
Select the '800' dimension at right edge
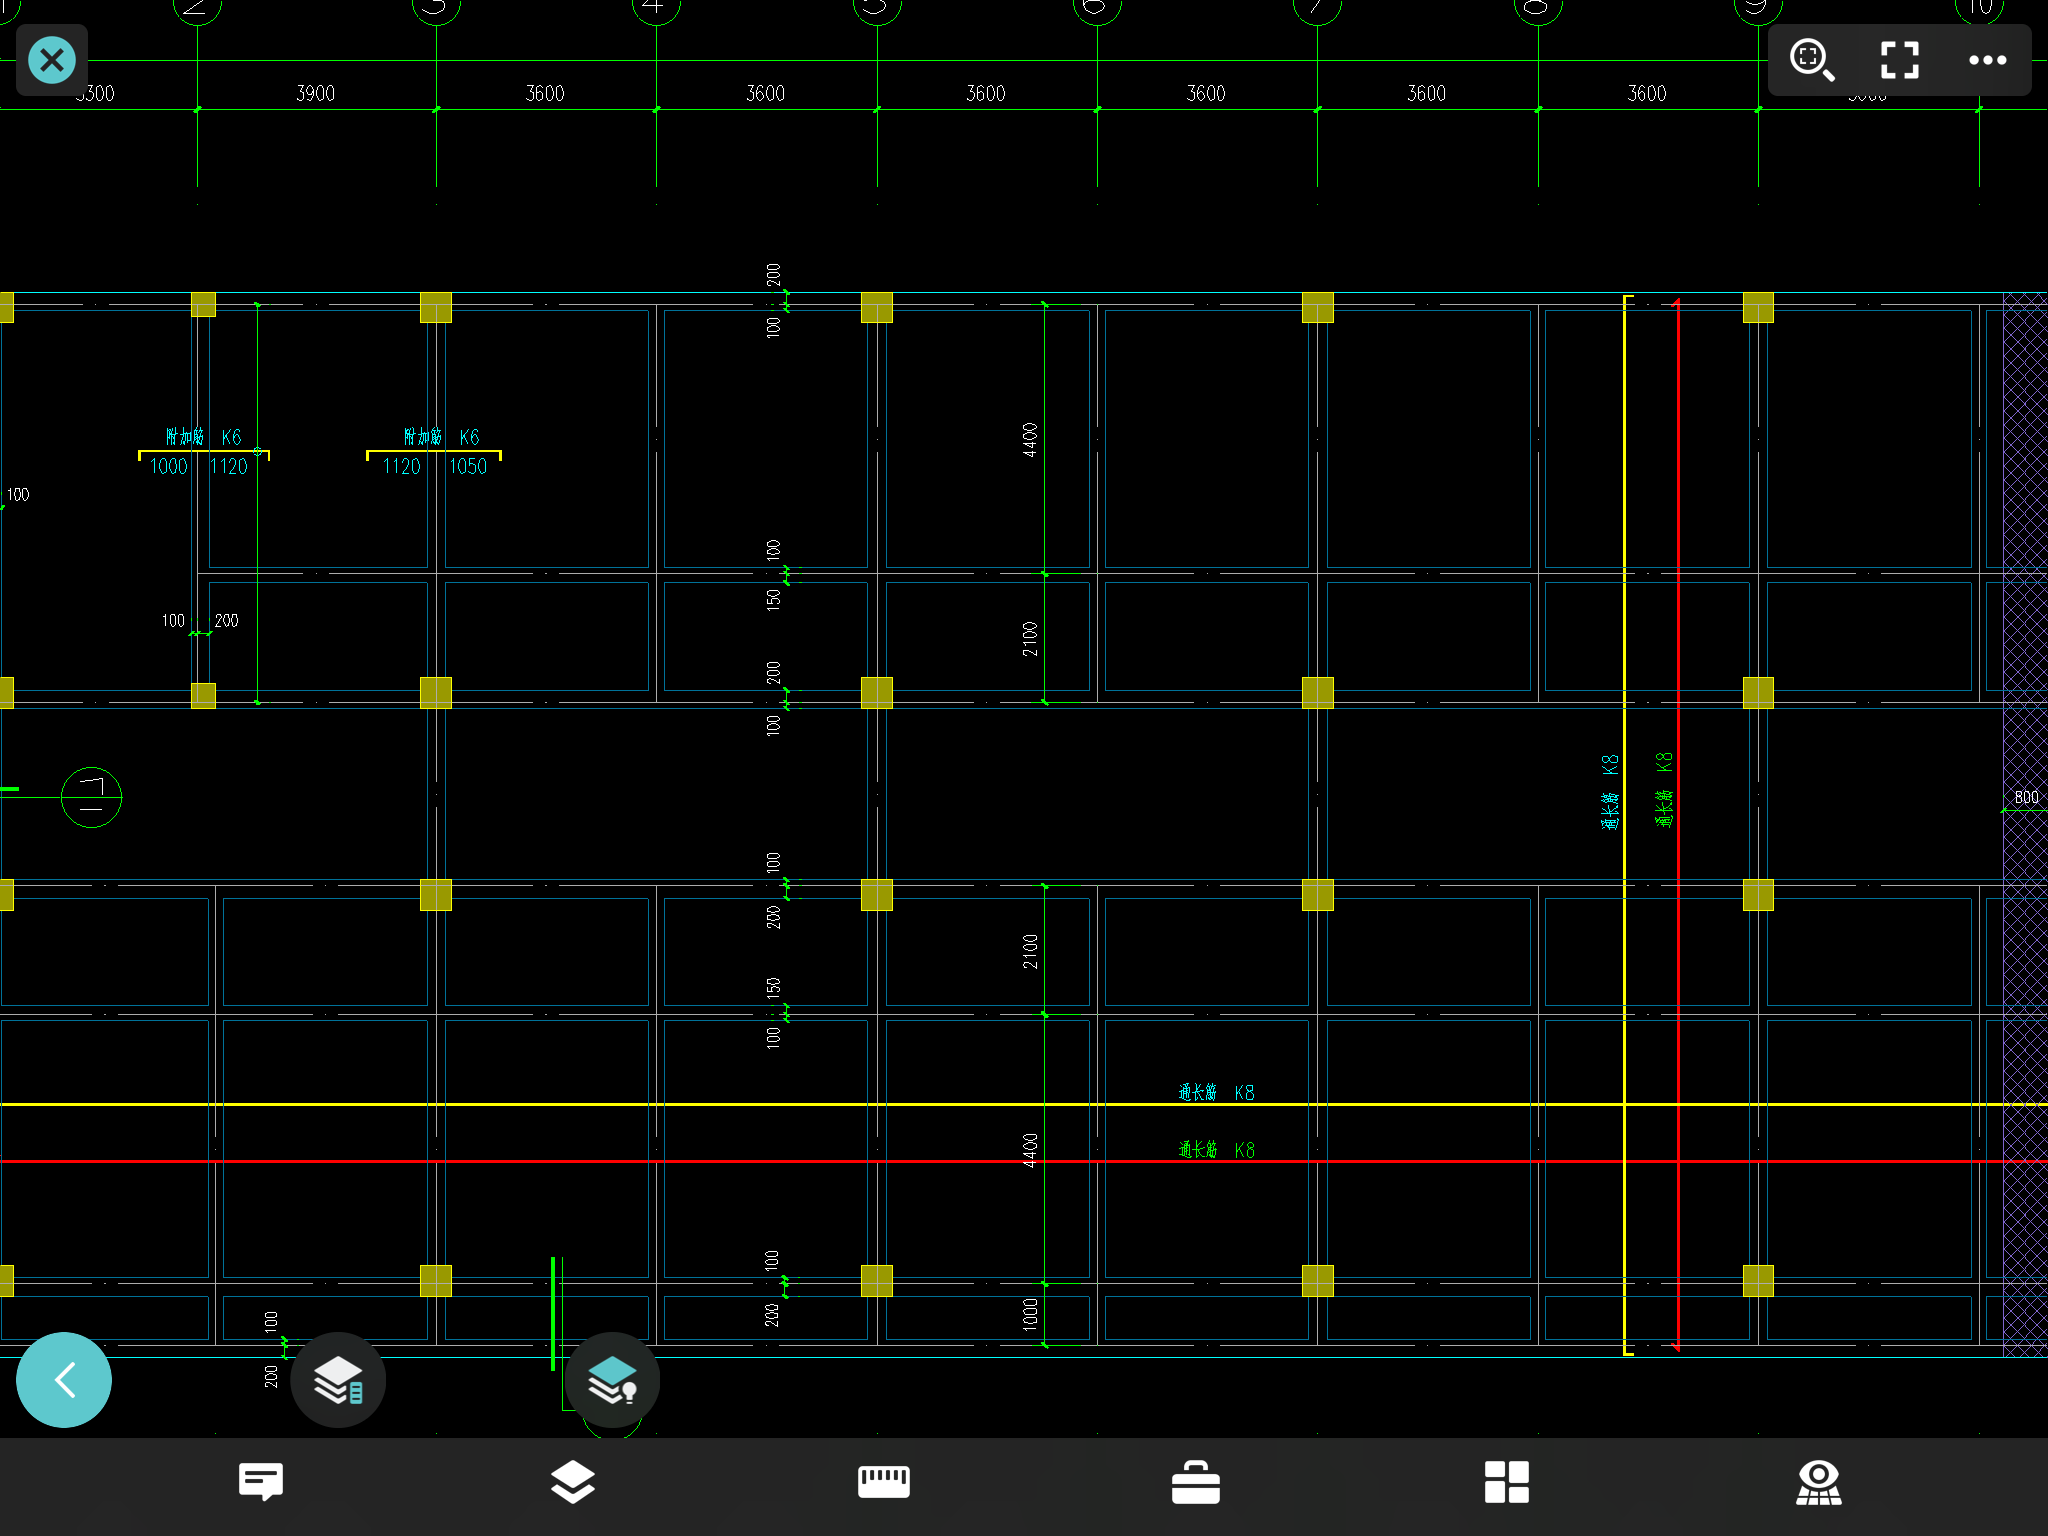tap(2026, 797)
